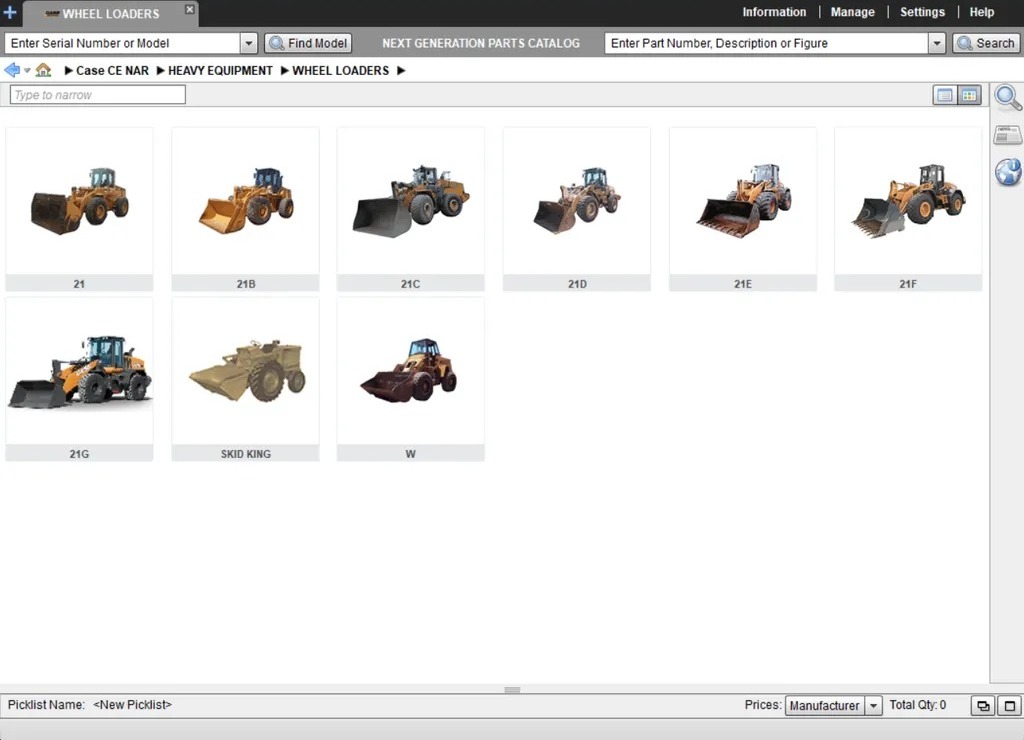This screenshot has height=740, width=1024.
Task: Navigate to HEAVY EQUIPMENT breadcrumb
Action: pos(220,70)
